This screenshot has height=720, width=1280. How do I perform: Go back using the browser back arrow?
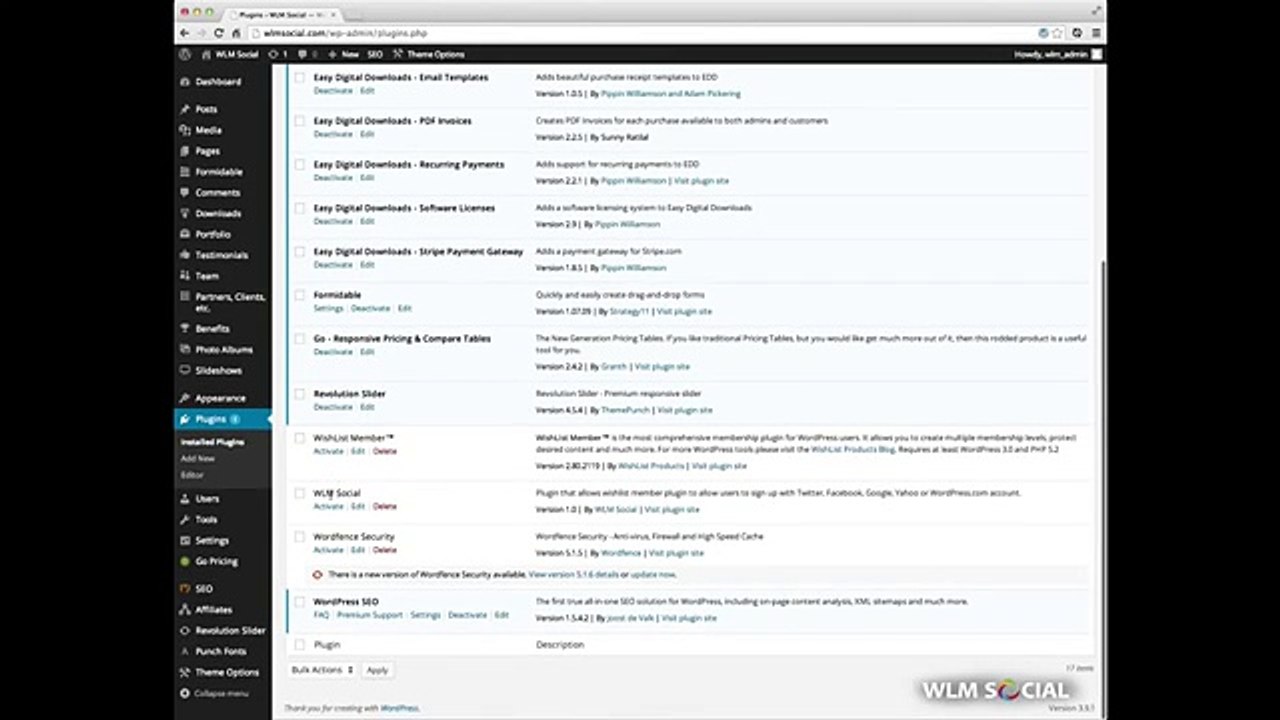coord(185,33)
